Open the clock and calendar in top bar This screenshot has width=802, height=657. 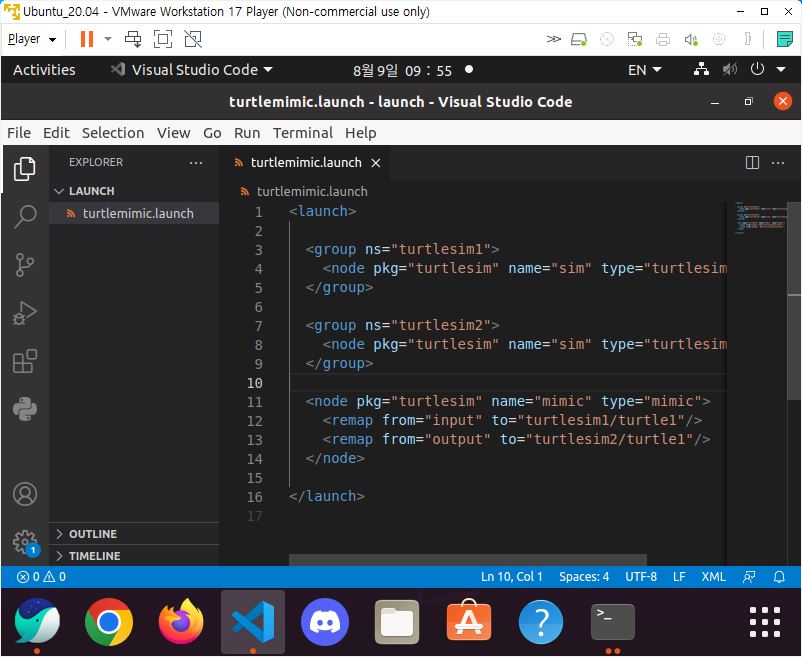tap(403, 70)
